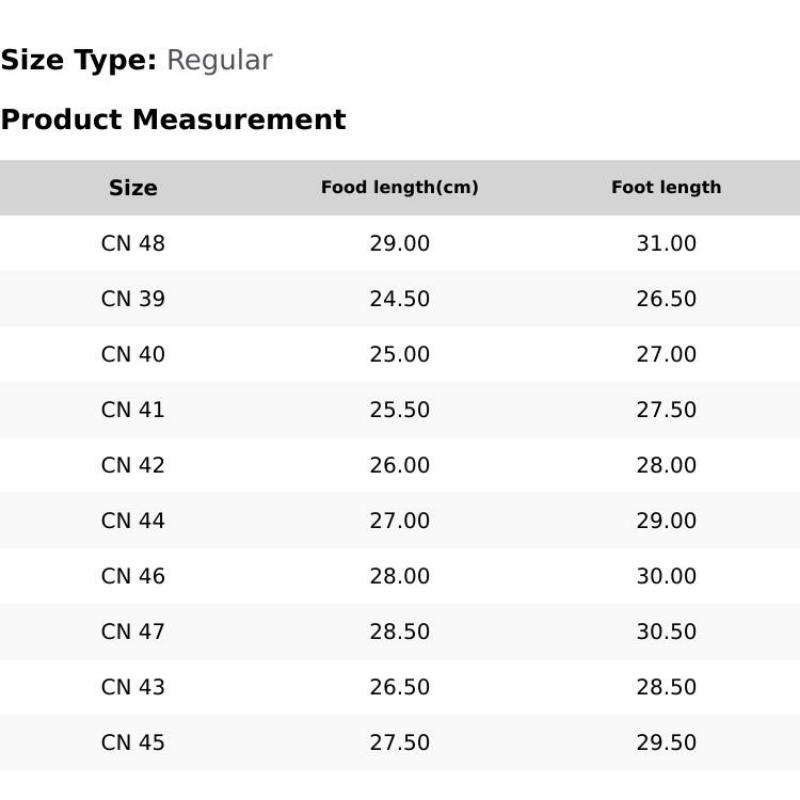Choose the CN 43 size cell
This screenshot has width=800, height=800.
click(133, 688)
